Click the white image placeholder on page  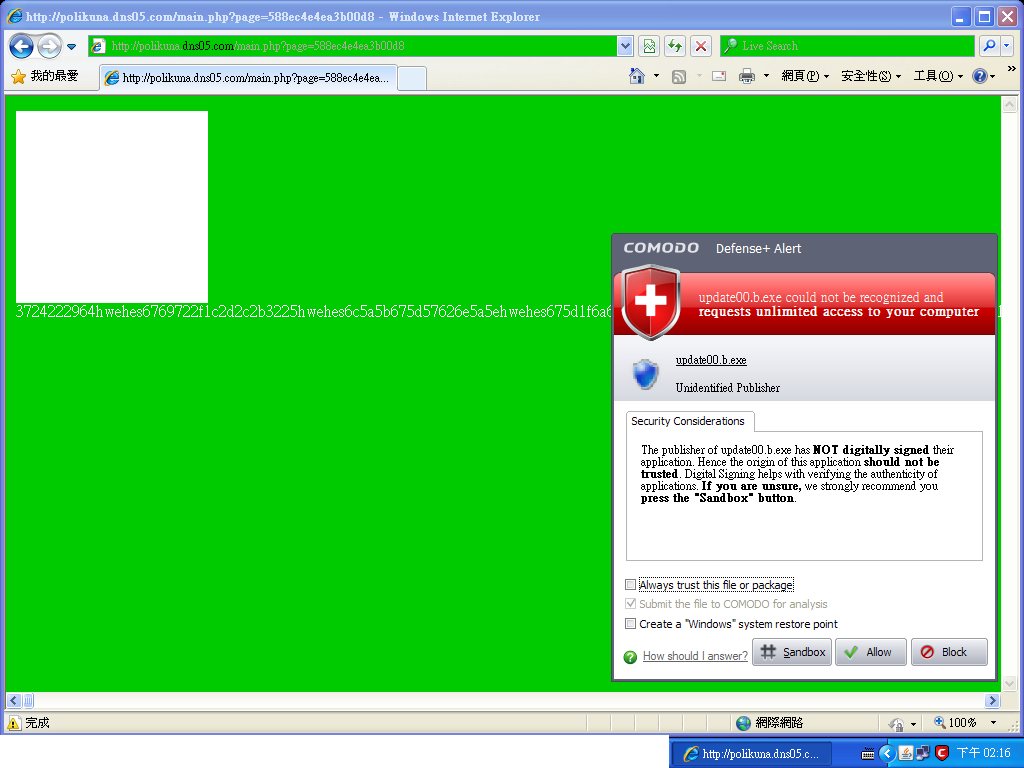coord(112,206)
